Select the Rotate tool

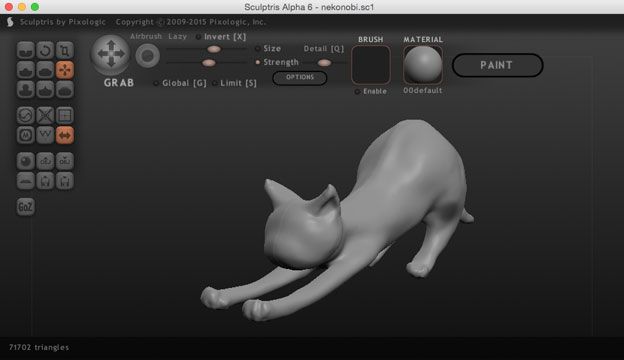coord(45,51)
